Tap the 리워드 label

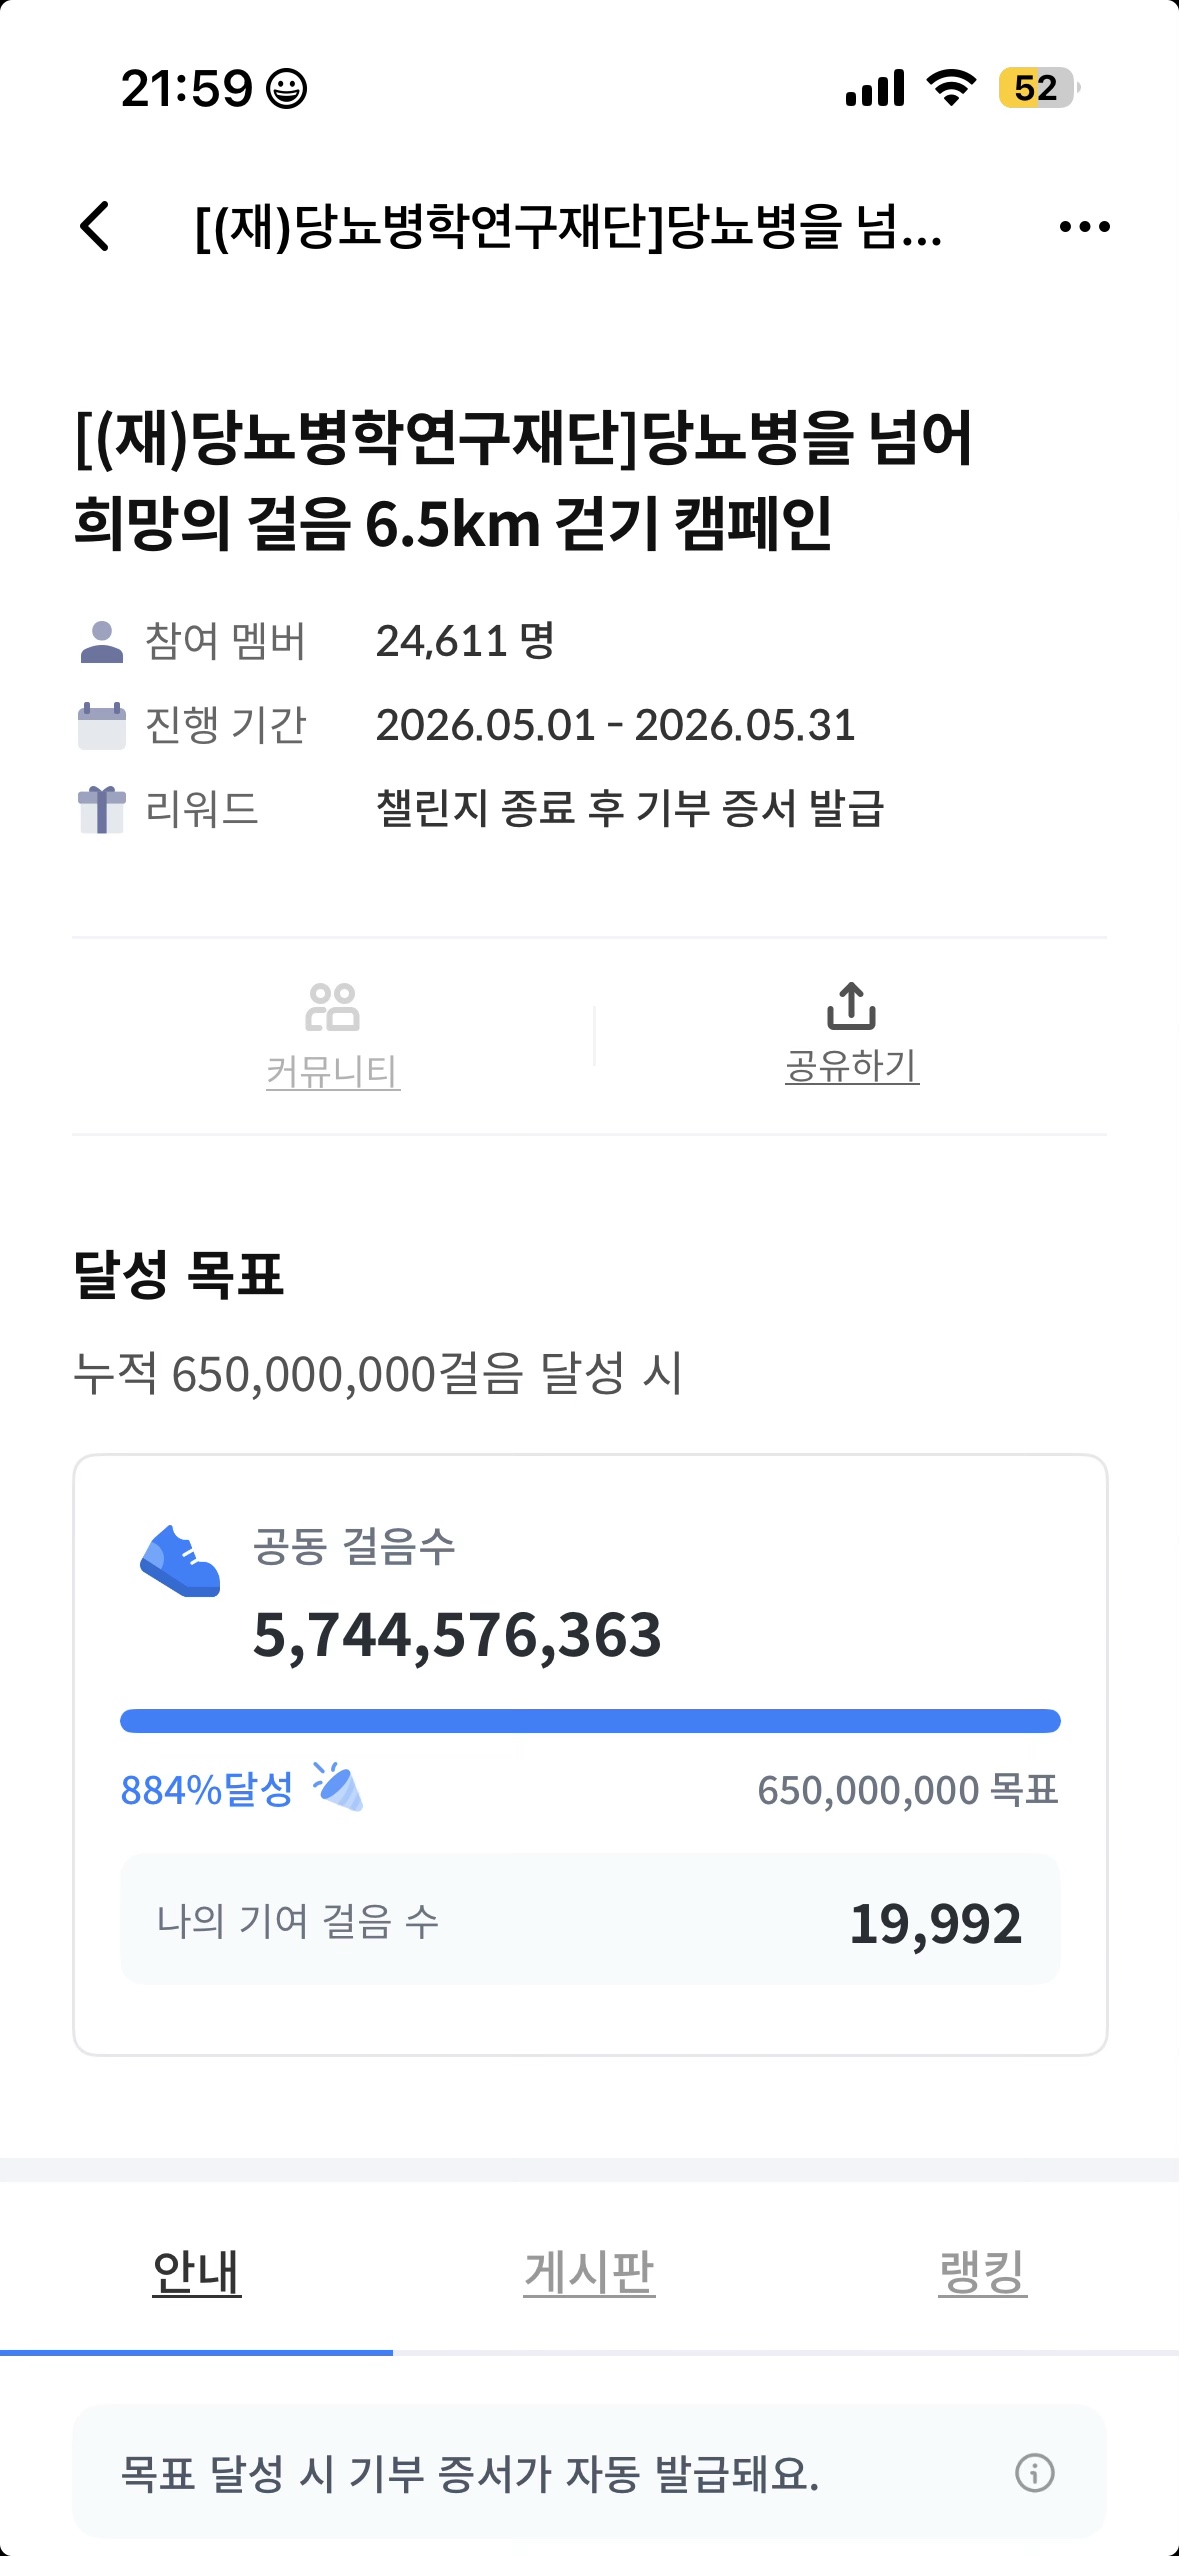tap(202, 809)
